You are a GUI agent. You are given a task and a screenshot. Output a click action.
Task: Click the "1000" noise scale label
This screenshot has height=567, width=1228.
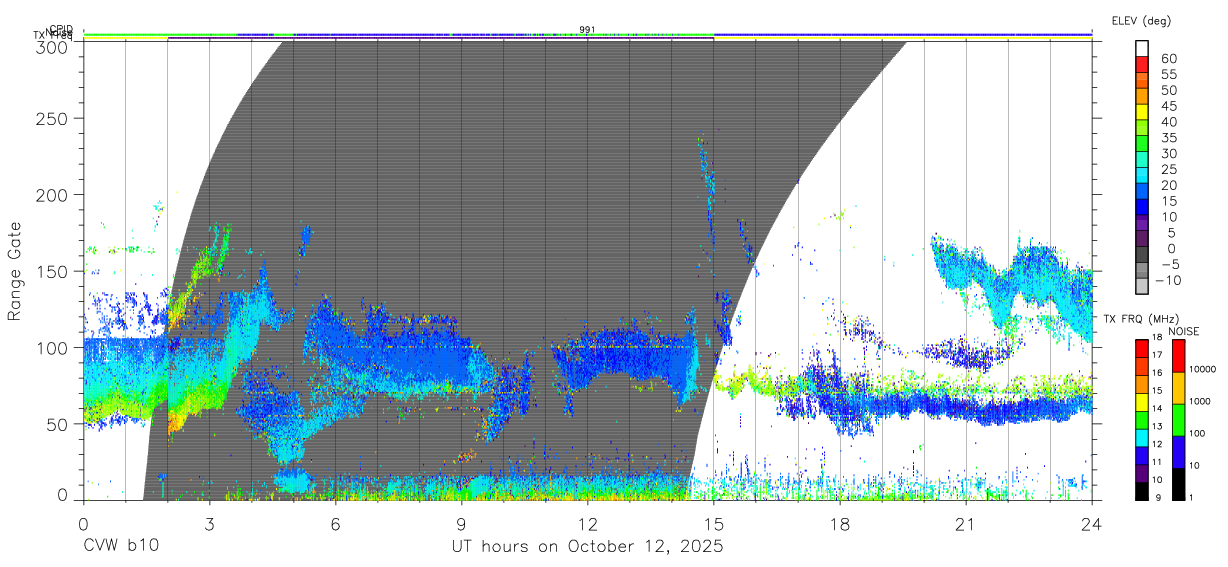[x=1201, y=401]
